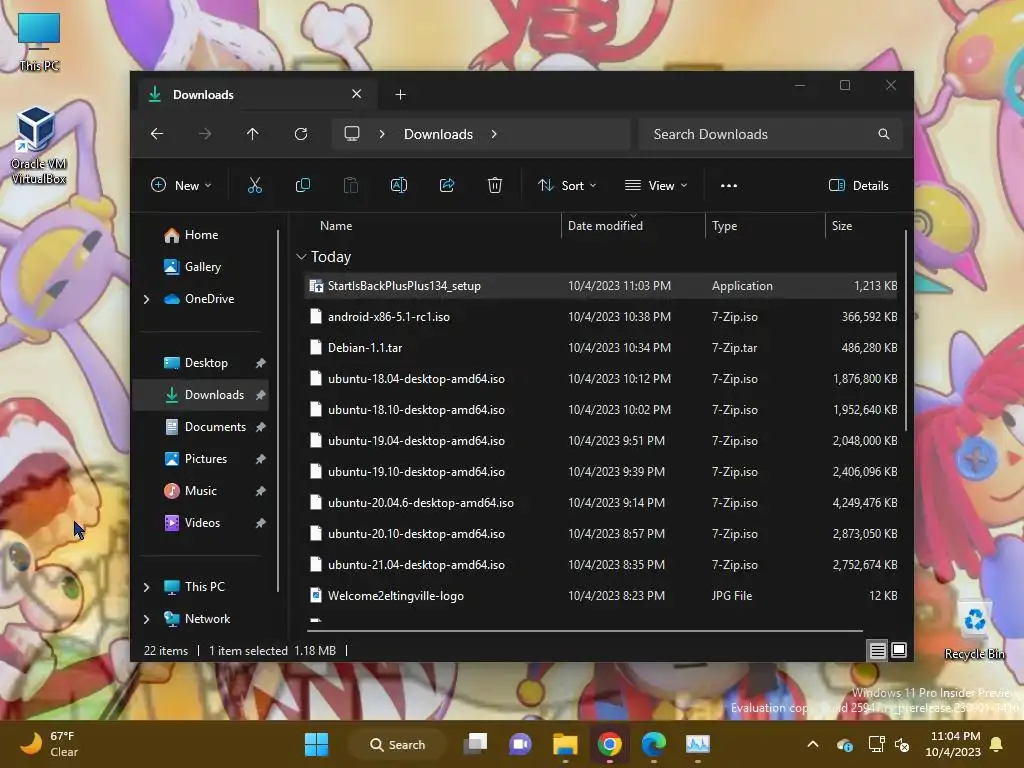This screenshot has width=1024, height=768.
Task: Open the View layout dropdown
Action: [656, 185]
